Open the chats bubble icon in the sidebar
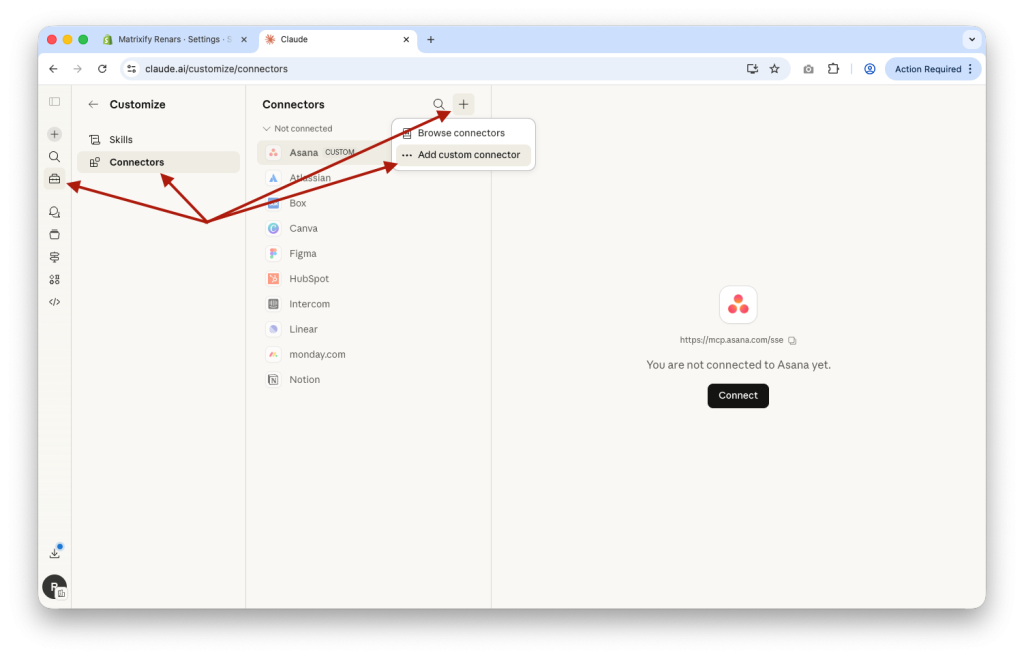 (54, 211)
